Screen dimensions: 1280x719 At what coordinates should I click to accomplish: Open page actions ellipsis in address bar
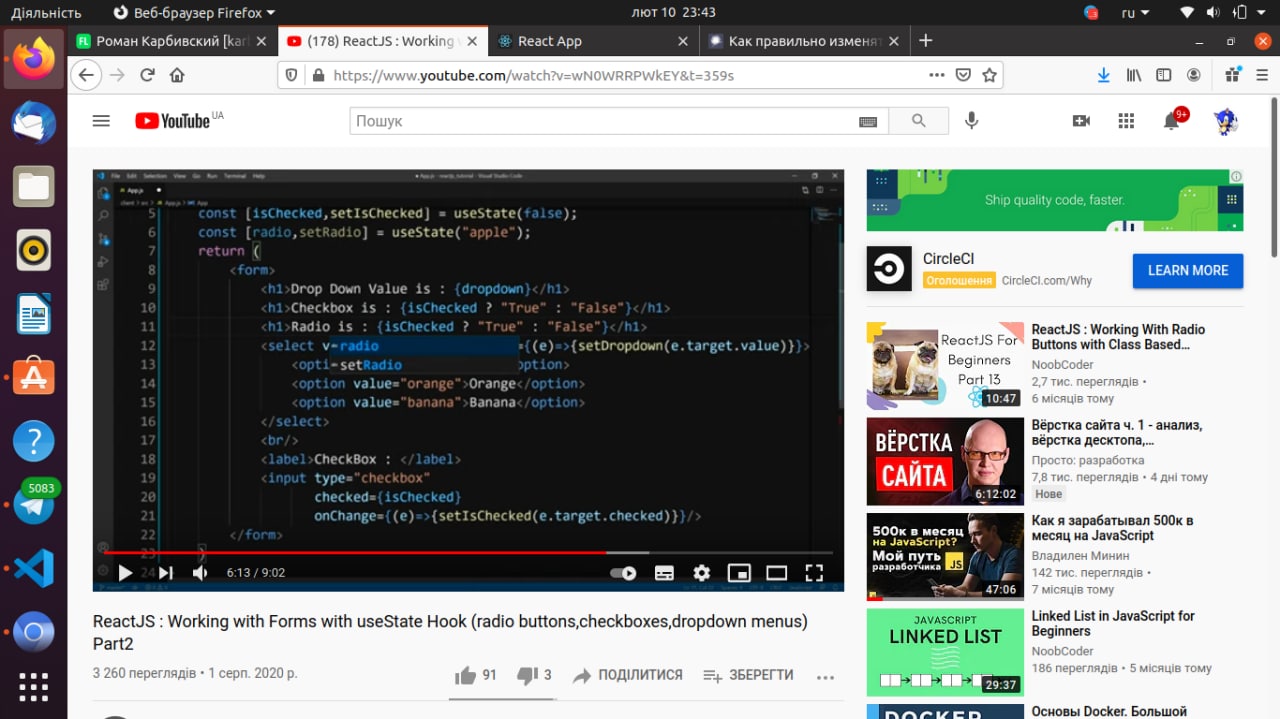(x=936, y=75)
